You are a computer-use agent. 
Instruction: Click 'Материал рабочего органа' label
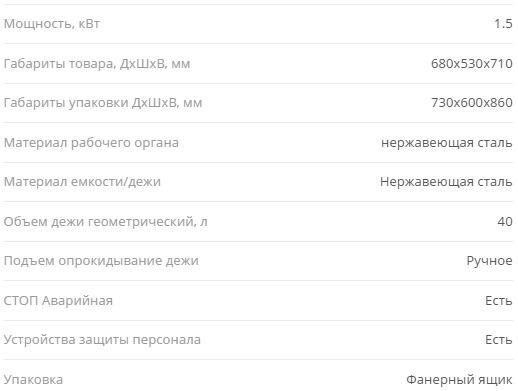tap(91, 143)
